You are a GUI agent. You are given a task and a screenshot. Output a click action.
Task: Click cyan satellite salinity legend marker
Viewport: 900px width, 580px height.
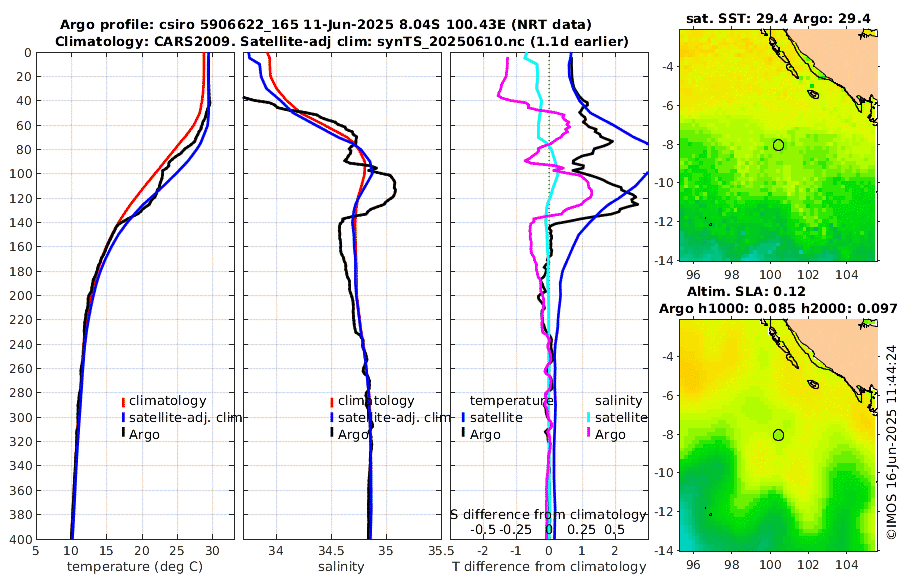[589, 417]
